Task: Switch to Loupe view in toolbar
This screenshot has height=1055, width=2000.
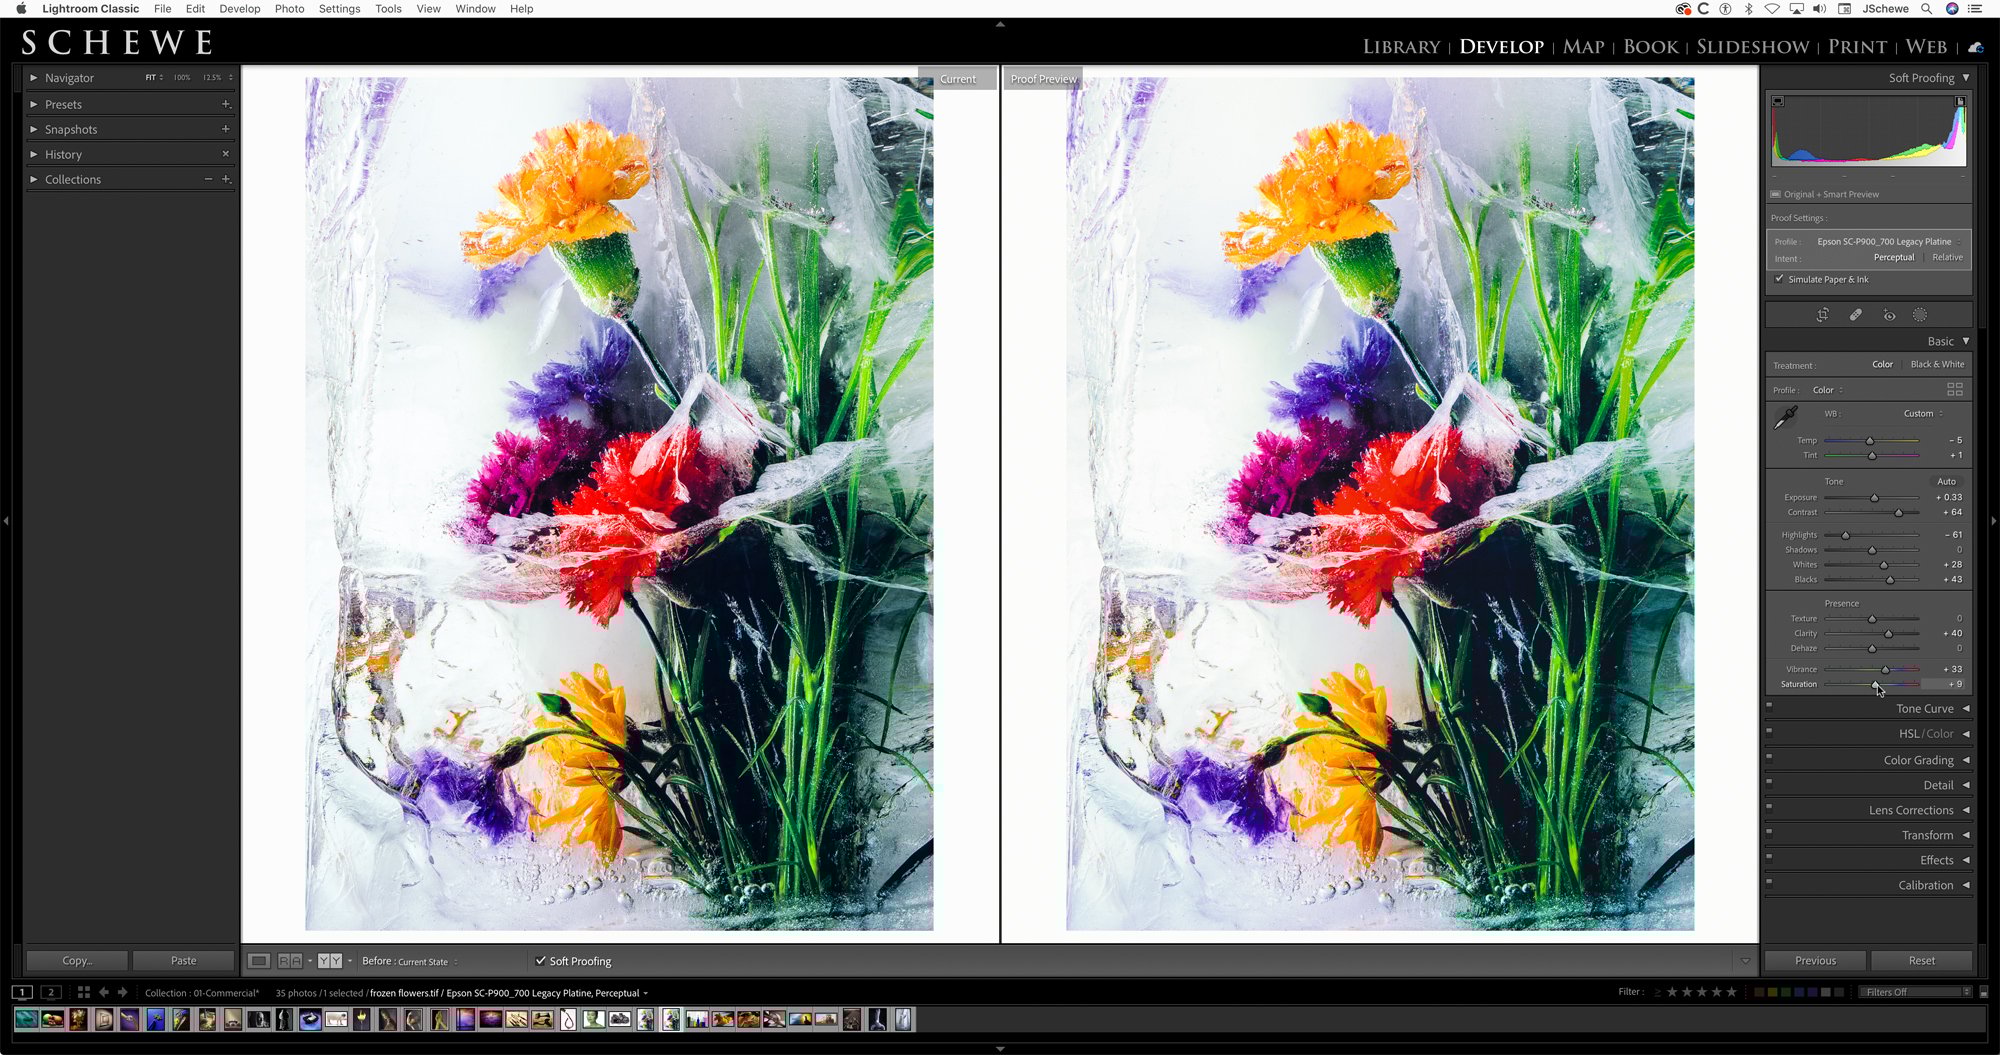Action: [259, 961]
